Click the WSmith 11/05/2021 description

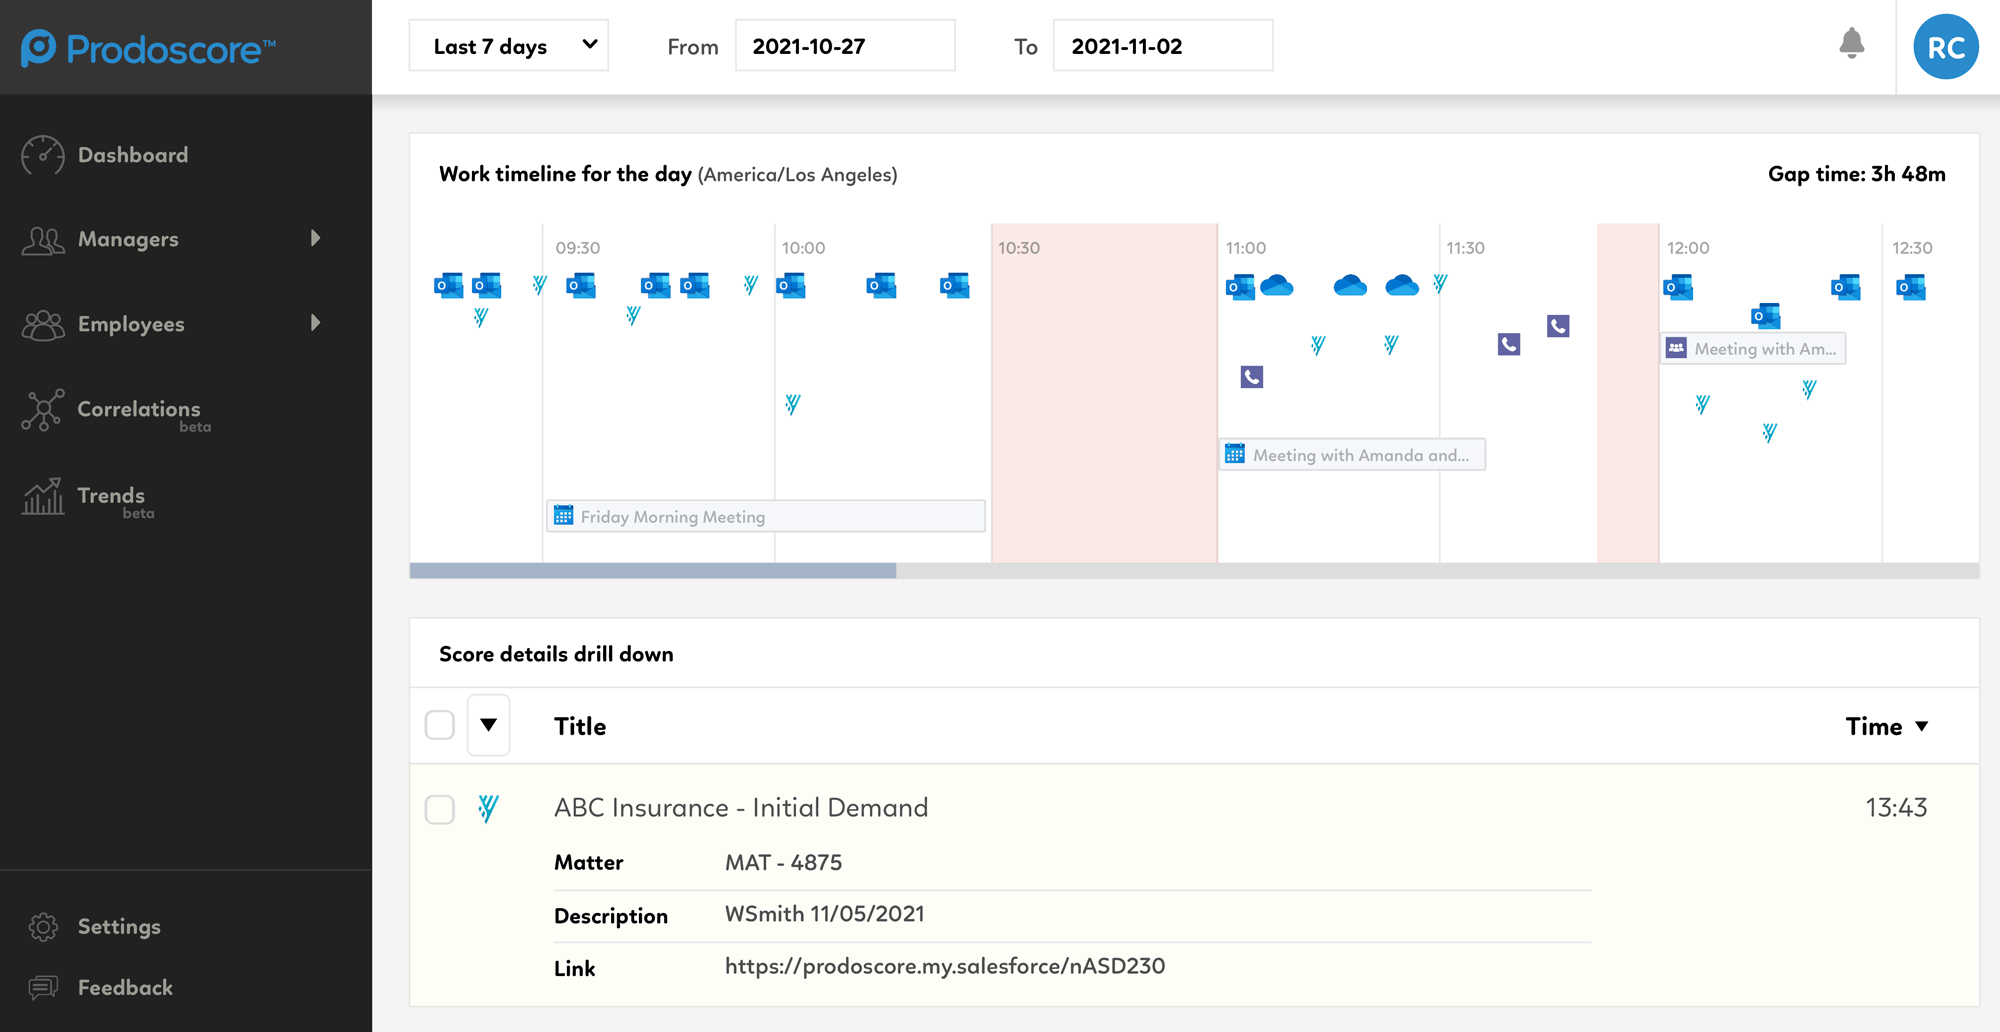pyautogui.click(x=824, y=914)
